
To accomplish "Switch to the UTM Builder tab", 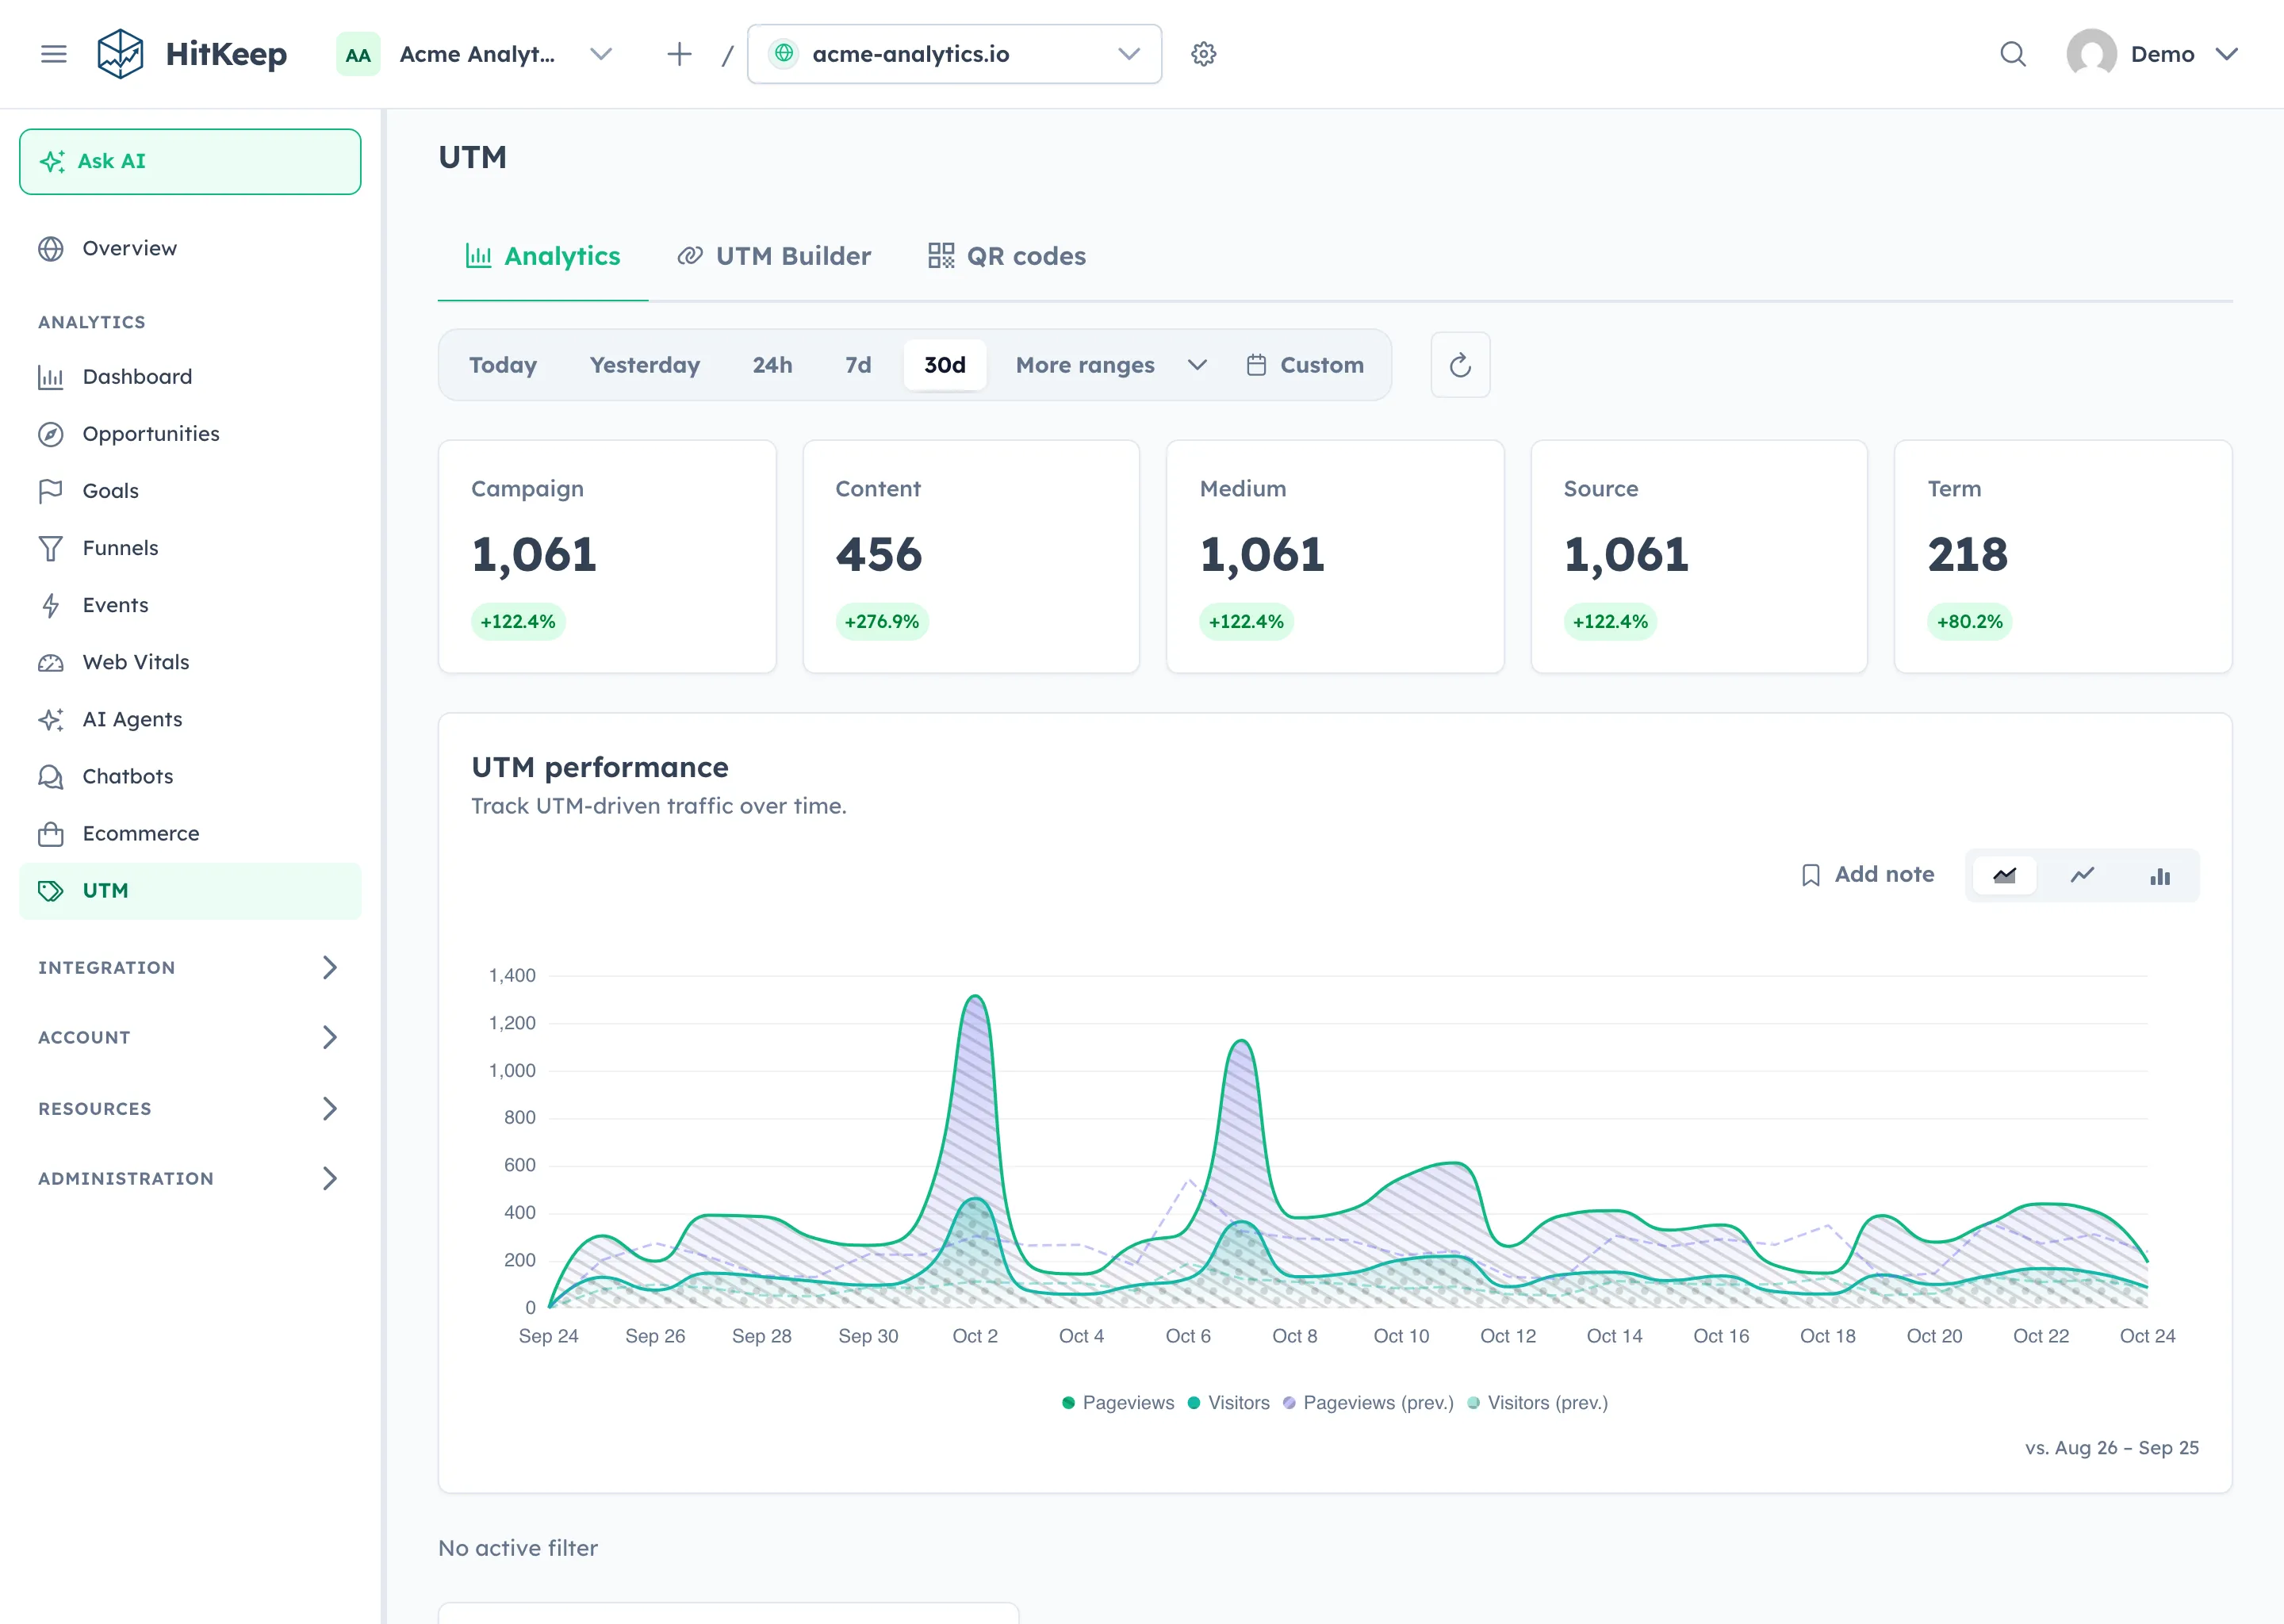I will pyautogui.click(x=774, y=256).
